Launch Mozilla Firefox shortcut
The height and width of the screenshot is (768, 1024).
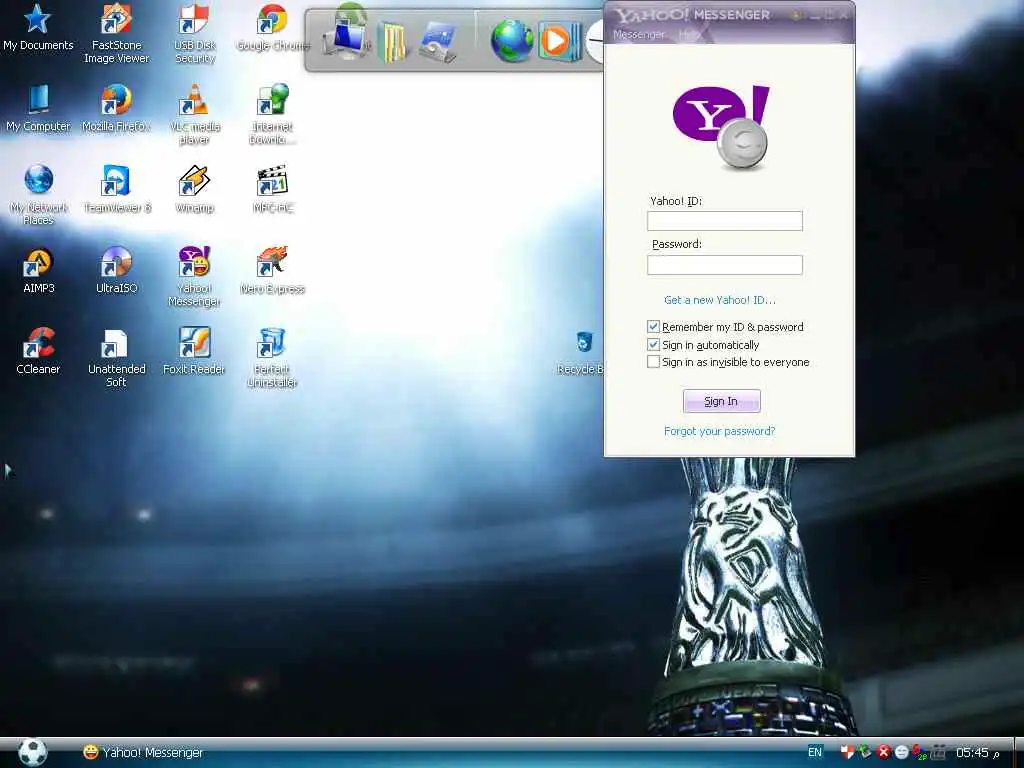pyautogui.click(x=116, y=108)
